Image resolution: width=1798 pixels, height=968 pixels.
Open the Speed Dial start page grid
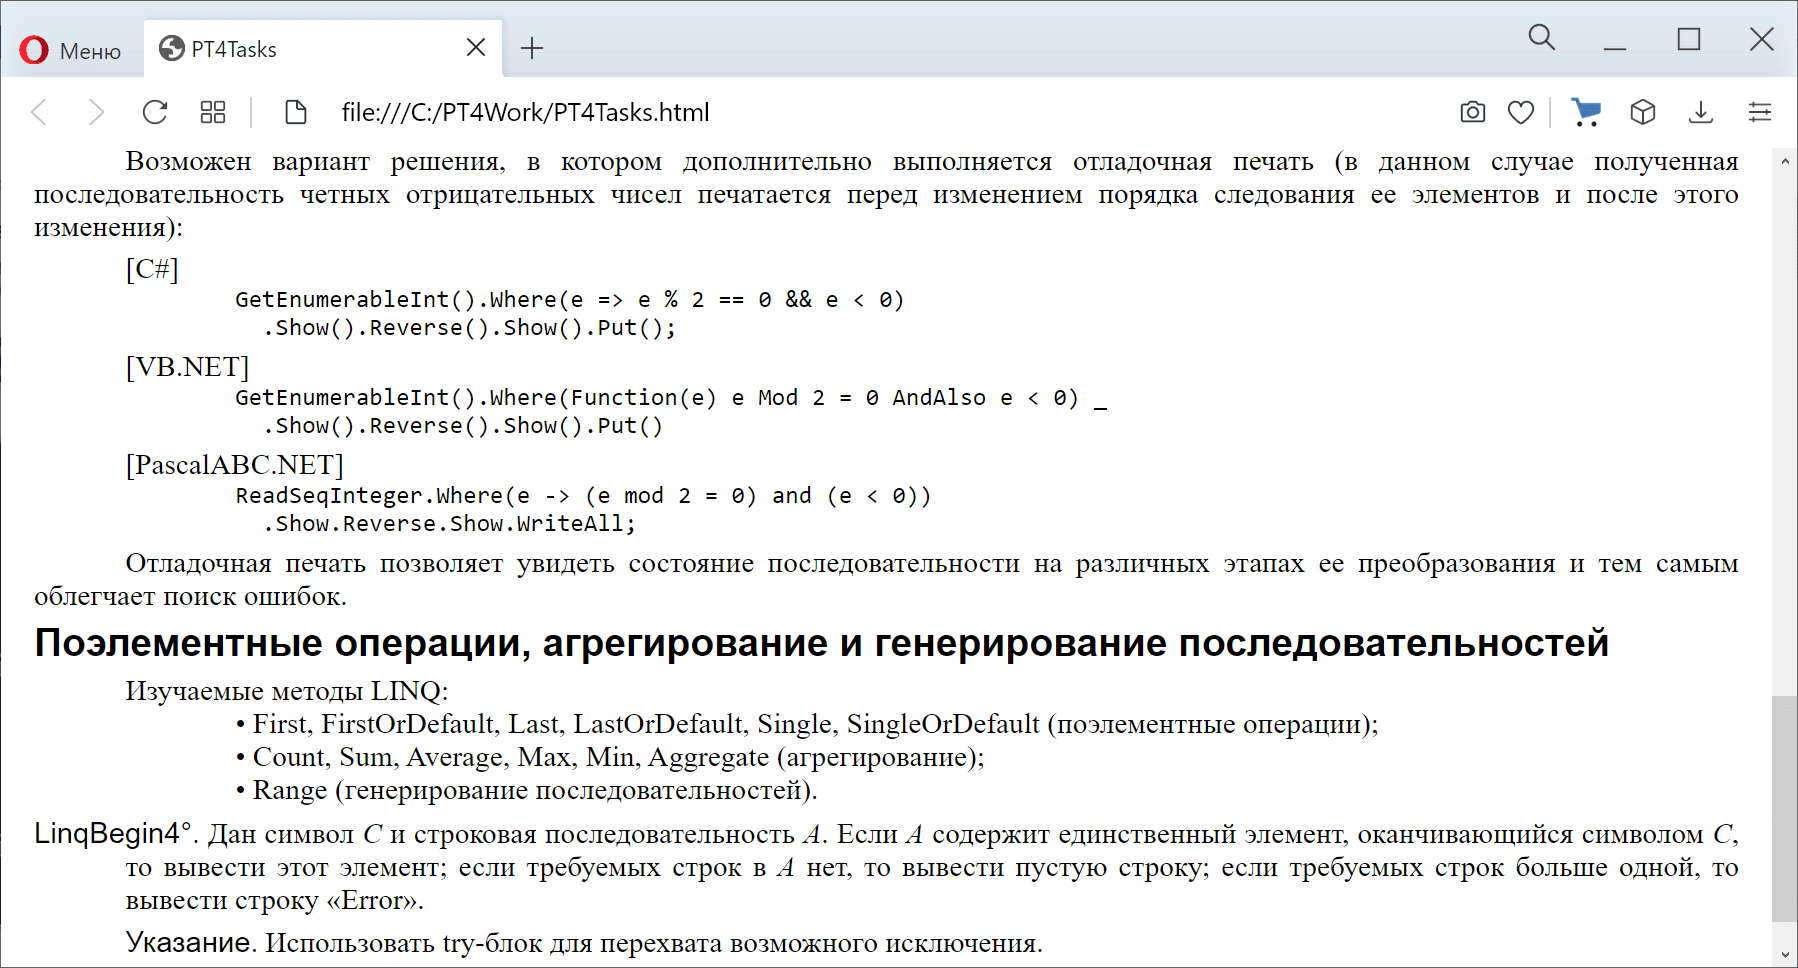click(x=213, y=112)
